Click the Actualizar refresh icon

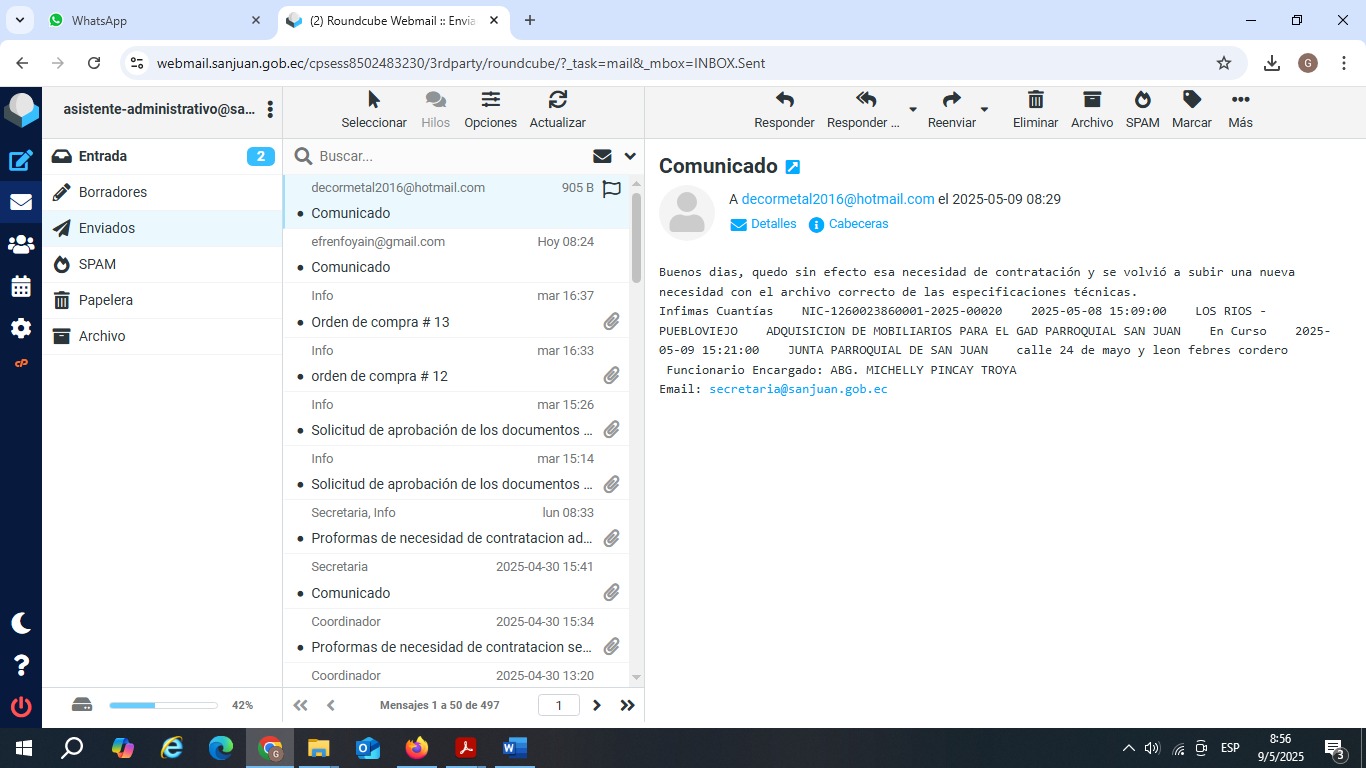point(557,100)
